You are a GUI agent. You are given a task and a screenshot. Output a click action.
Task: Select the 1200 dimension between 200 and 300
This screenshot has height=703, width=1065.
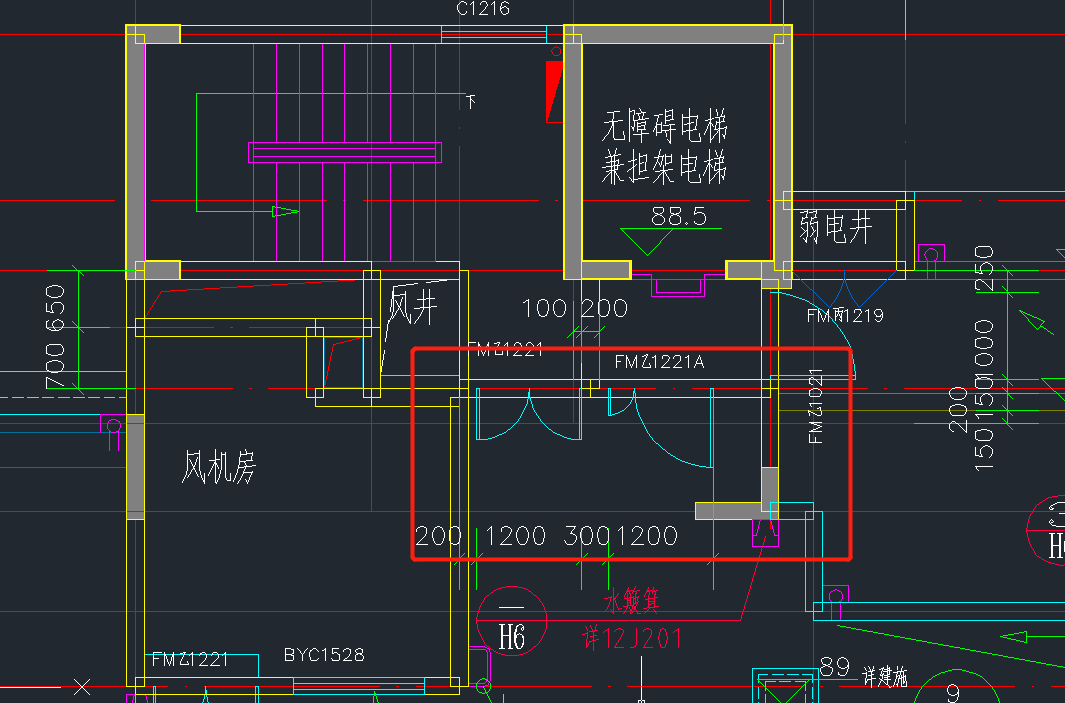(x=515, y=536)
